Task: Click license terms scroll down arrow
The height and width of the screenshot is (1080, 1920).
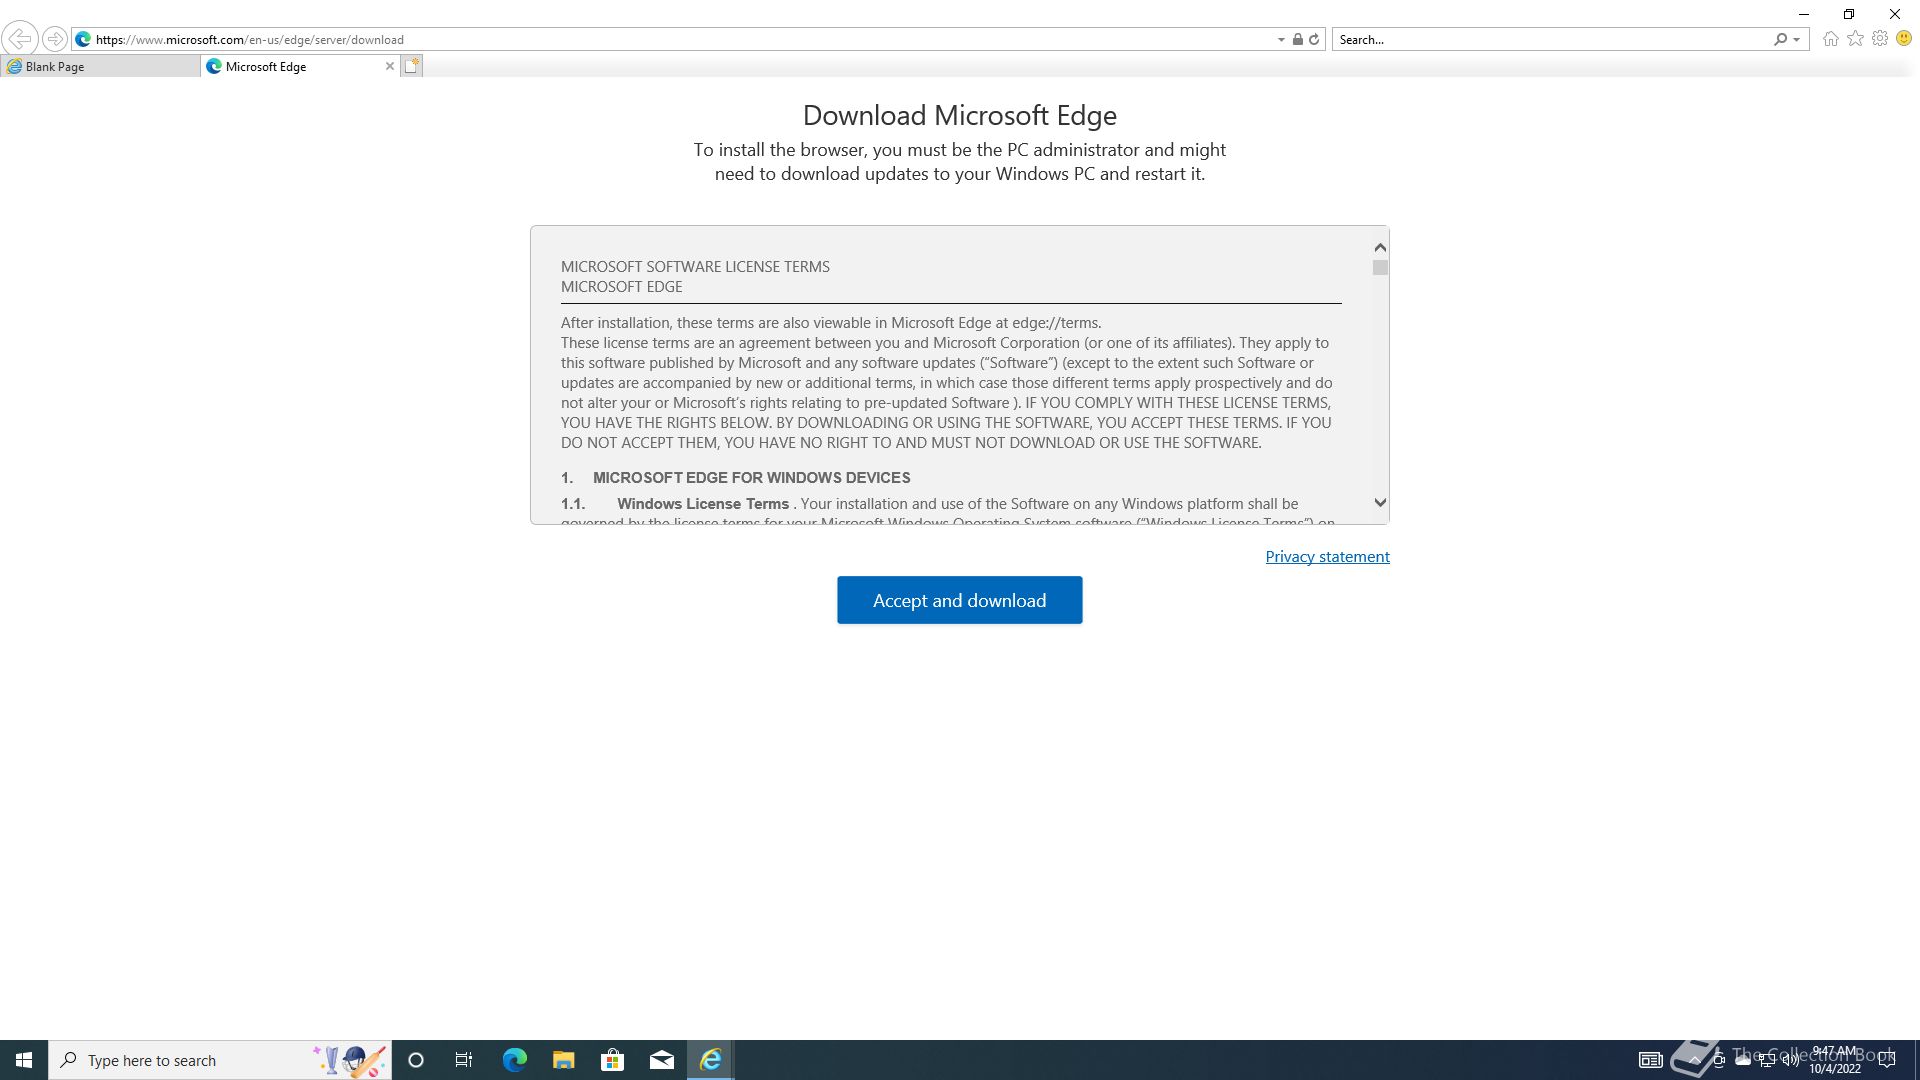Action: 1380,503
